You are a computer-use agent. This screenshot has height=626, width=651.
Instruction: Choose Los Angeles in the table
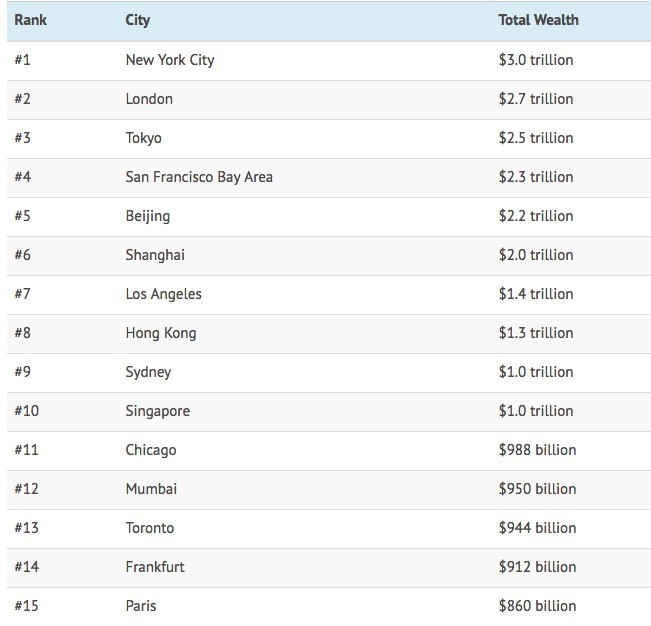[163, 294]
